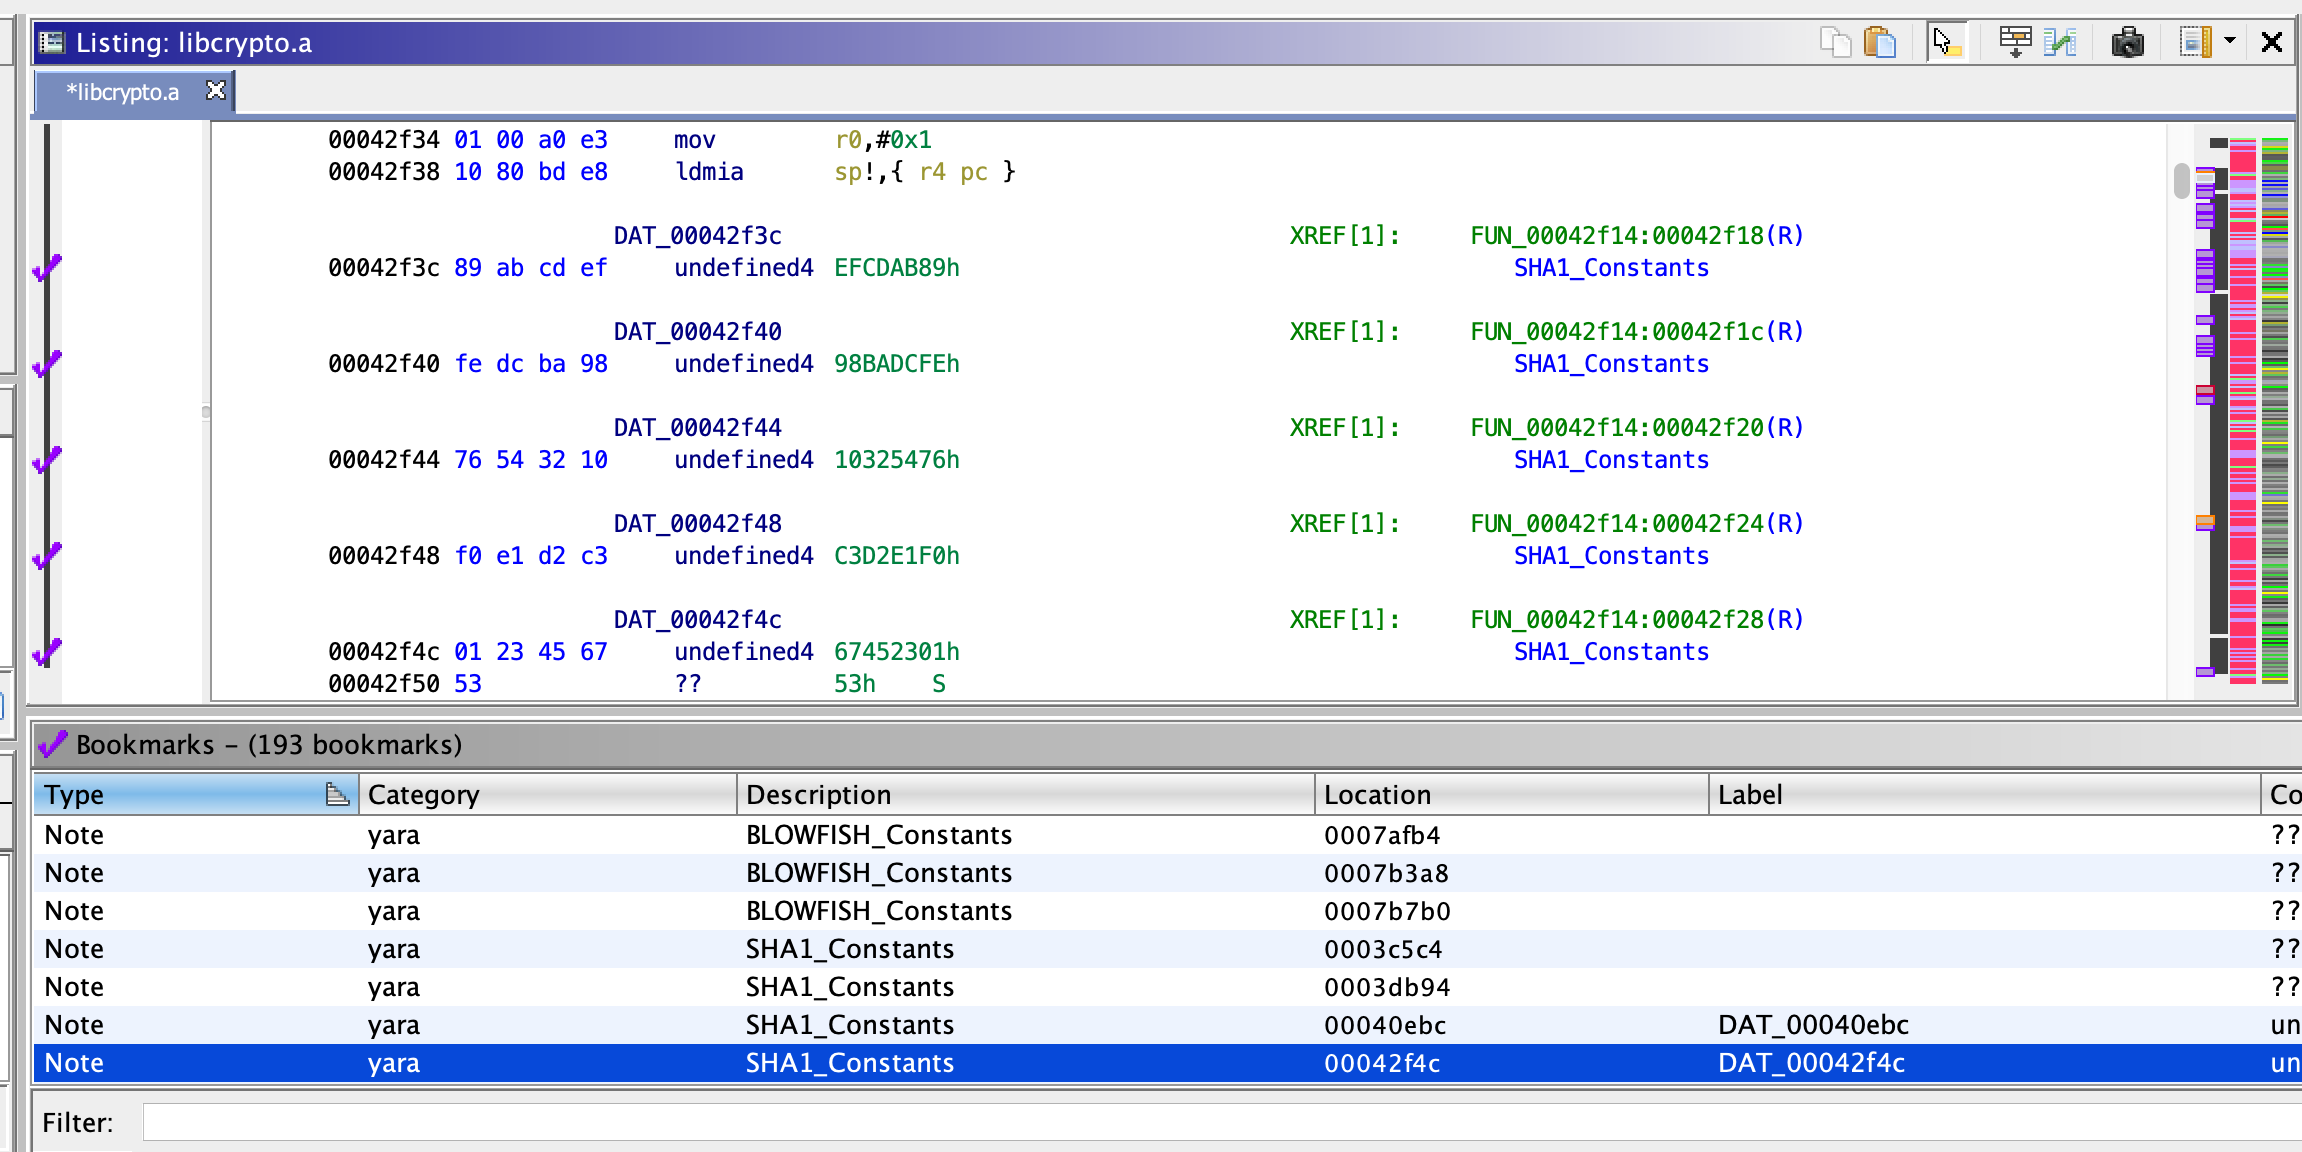Follow XREF link FUN_00042f14:00042f18(R)

[x=1636, y=236]
